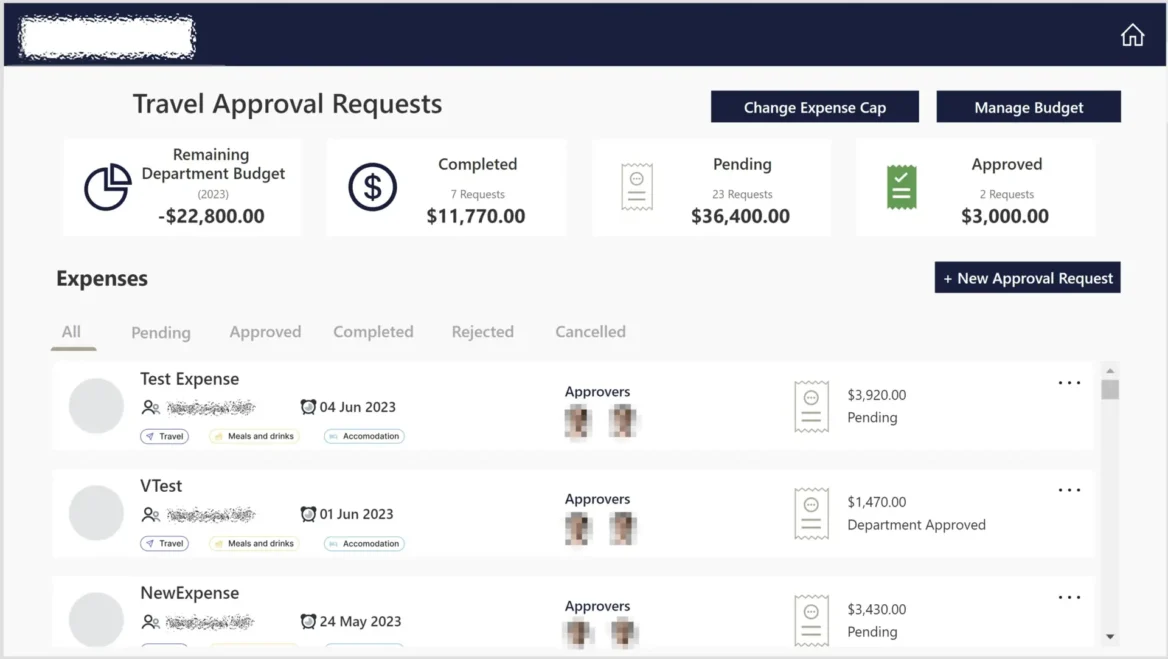Click the Home icon in the navigation bar
The height and width of the screenshot is (659, 1168).
click(x=1132, y=34)
